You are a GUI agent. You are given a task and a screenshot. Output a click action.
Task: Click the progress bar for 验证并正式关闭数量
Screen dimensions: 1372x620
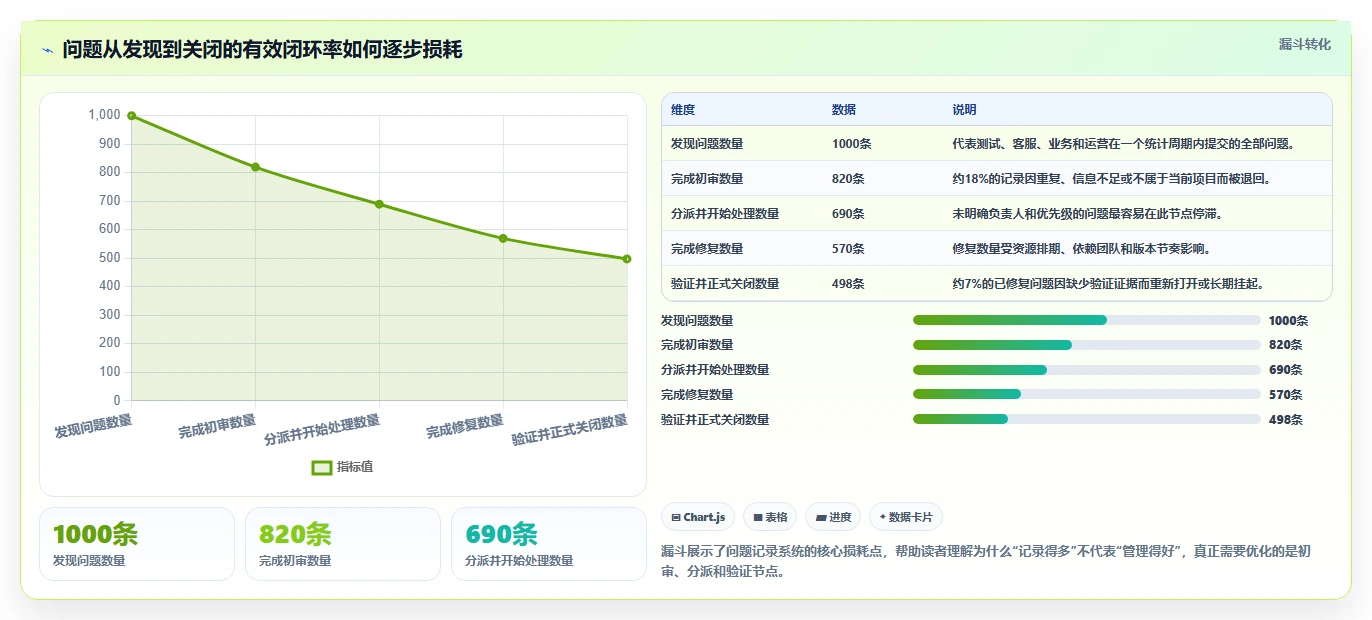click(1086, 420)
